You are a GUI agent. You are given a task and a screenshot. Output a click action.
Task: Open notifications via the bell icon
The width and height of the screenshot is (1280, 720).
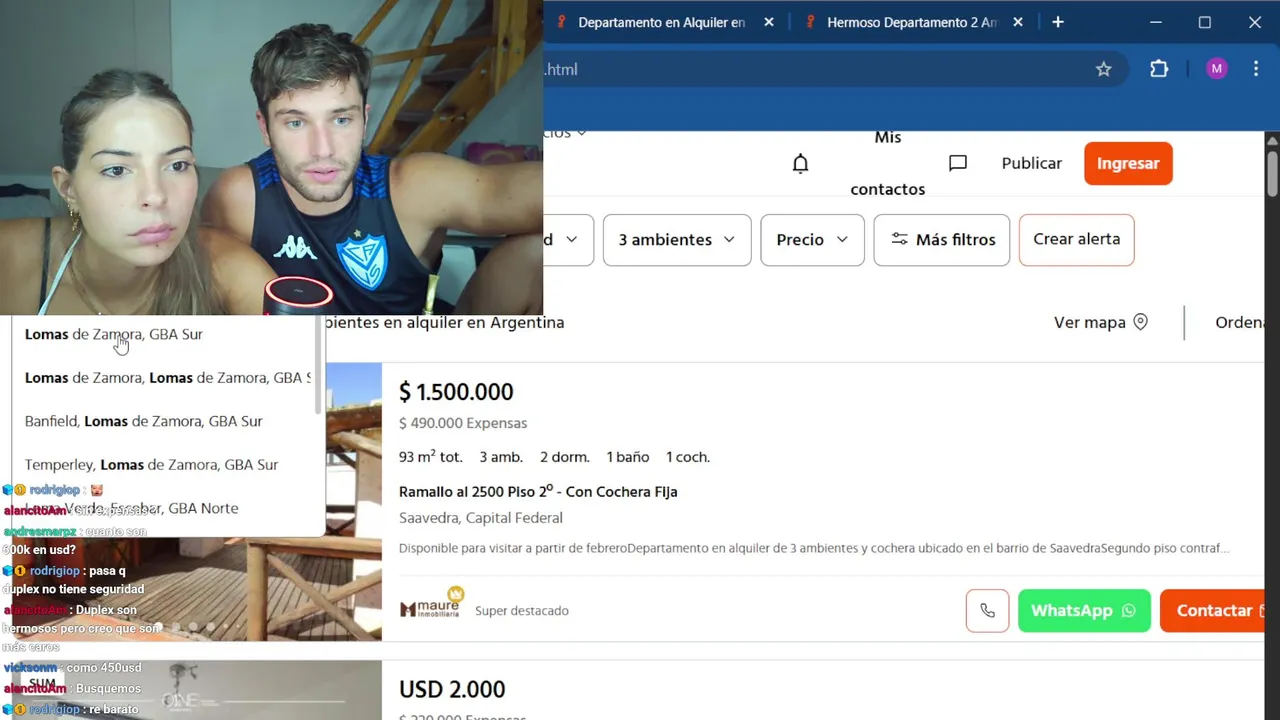pos(800,163)
